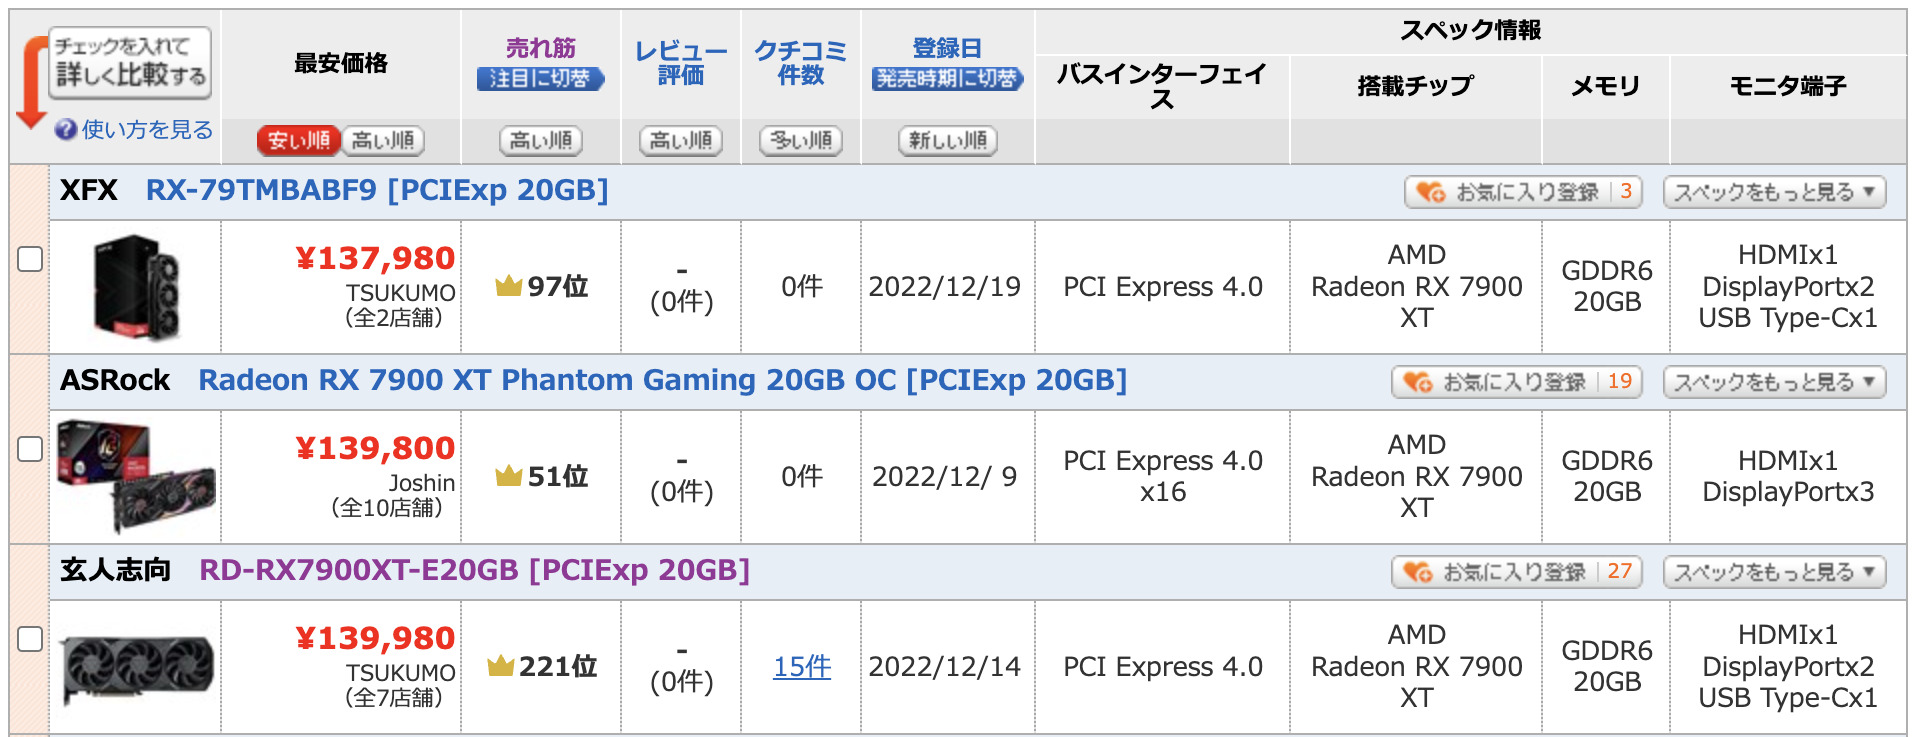1918x737 pixels.
Task: Open the ASRock Phantom Gaming product thumbnail
Action: pos(136,476)
